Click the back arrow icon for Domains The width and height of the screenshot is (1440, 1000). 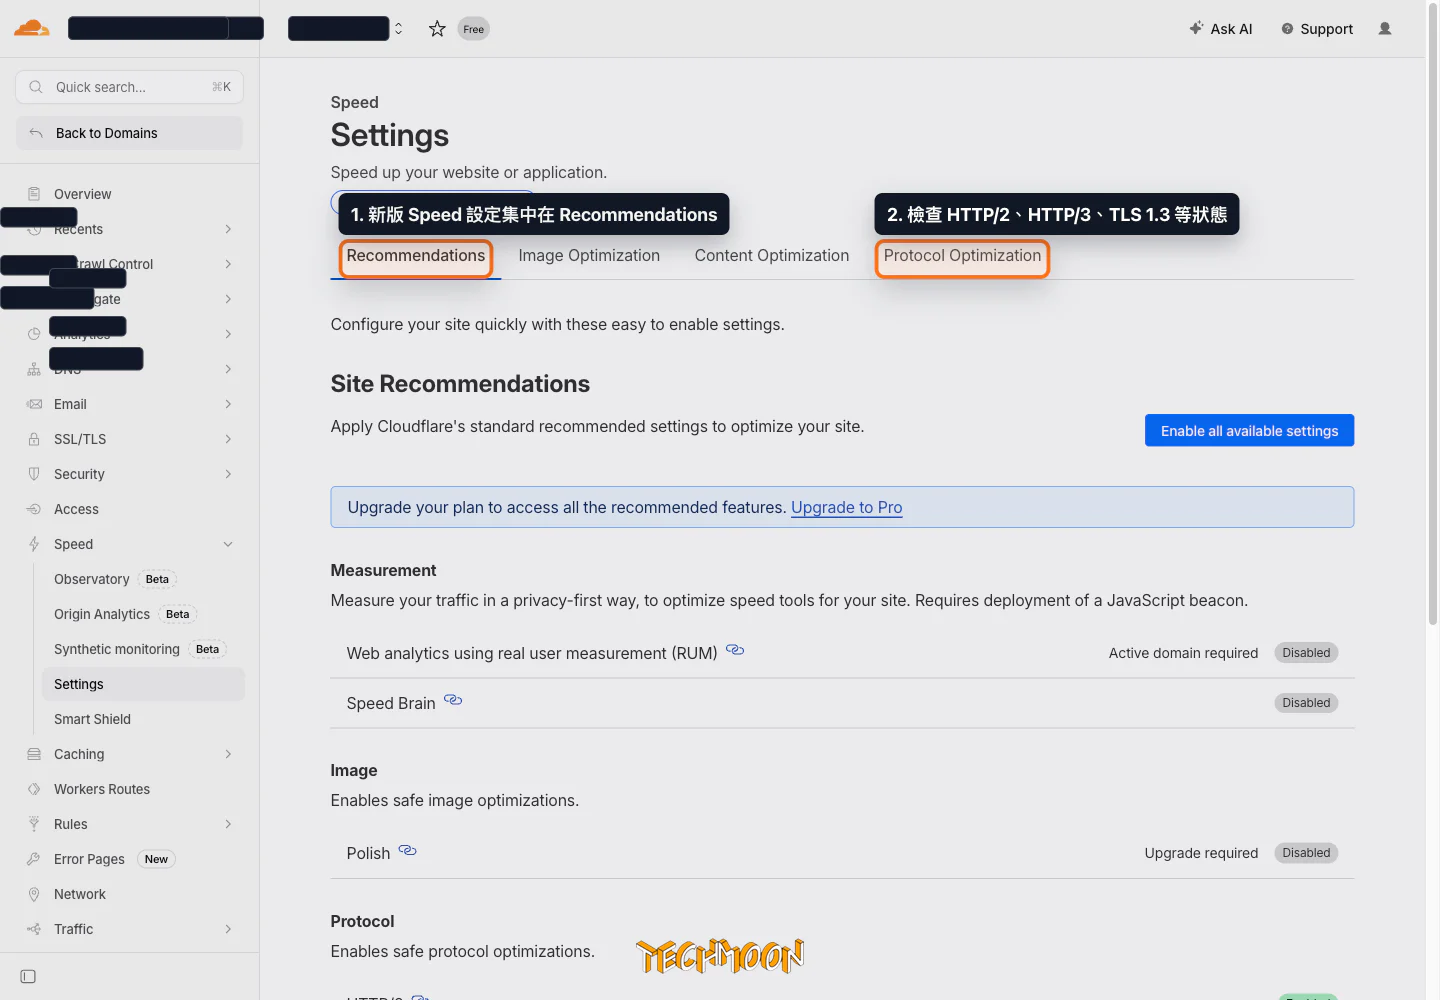tap(36, 133)
